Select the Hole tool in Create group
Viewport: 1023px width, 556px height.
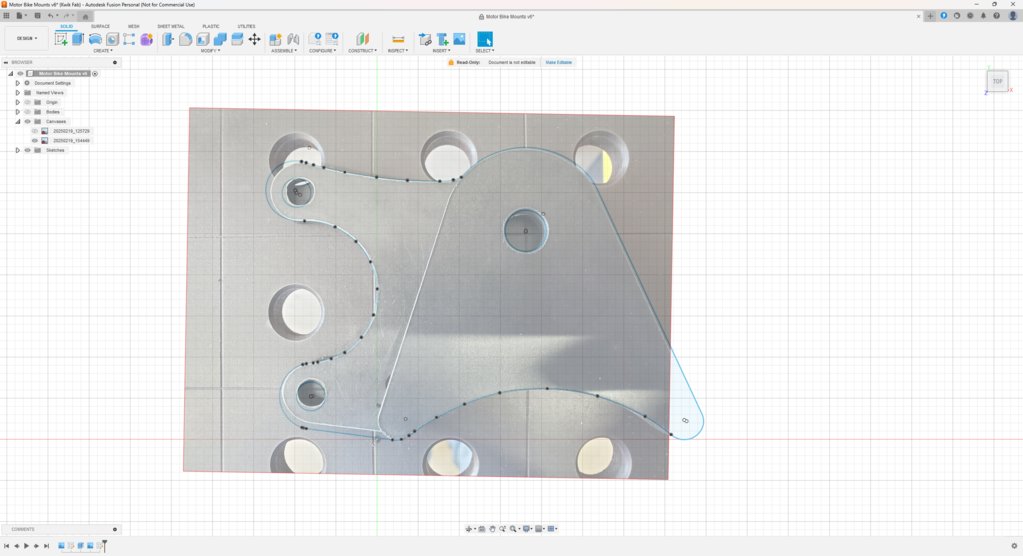(x=112, y=39)
